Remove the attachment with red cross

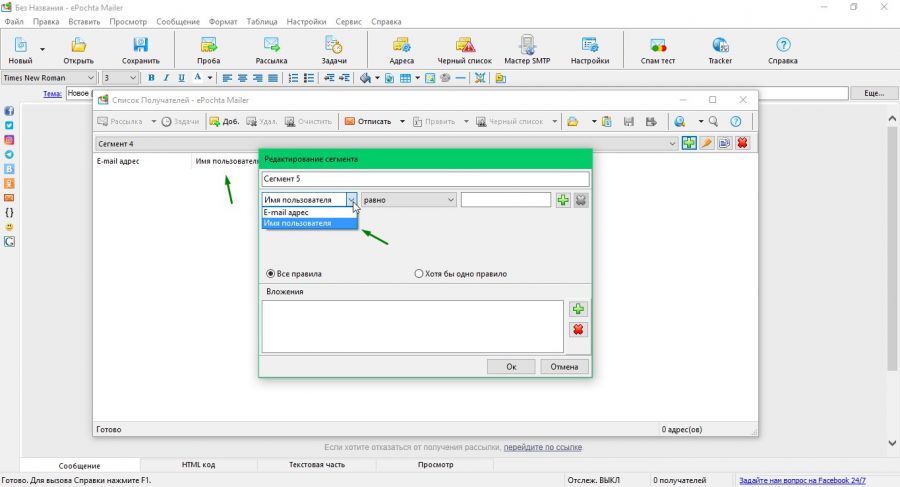point(578,330)
